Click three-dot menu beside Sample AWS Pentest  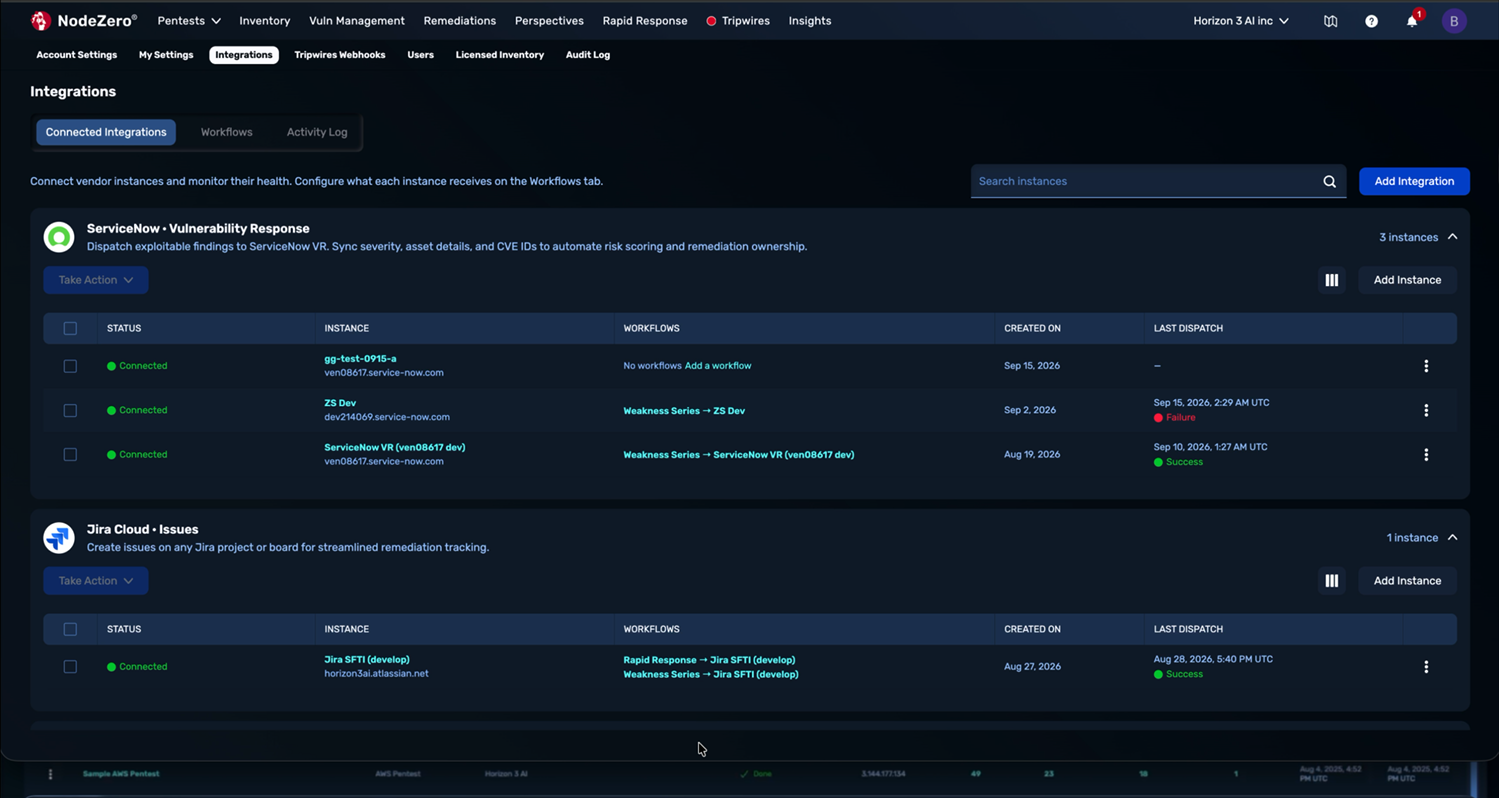50,774
